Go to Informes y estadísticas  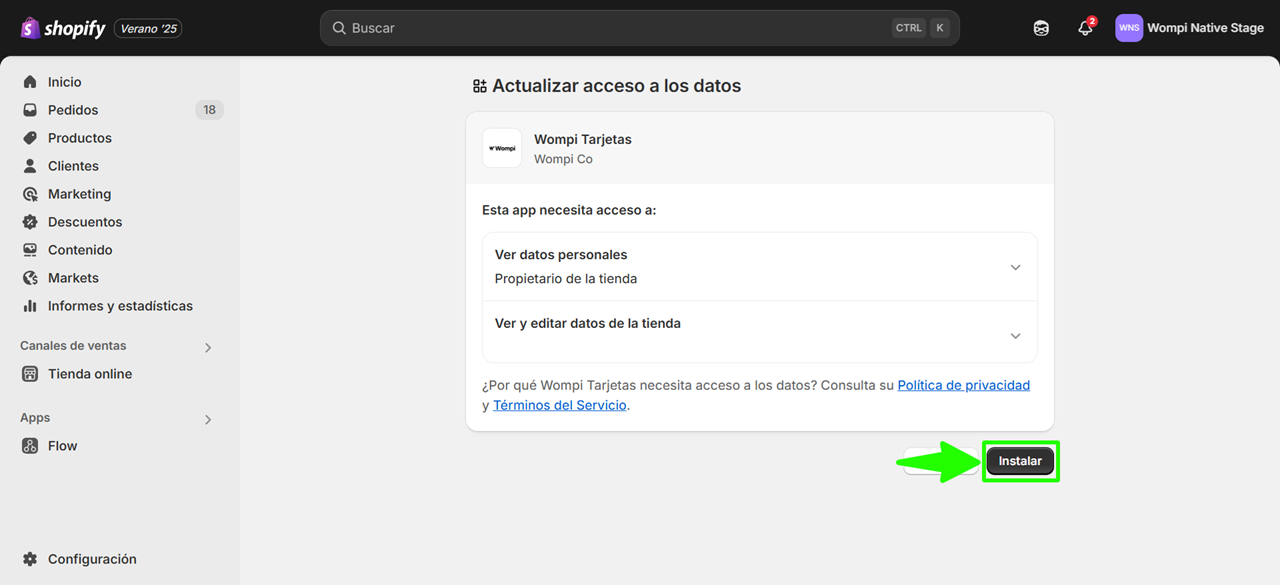(x=120, y=306)
